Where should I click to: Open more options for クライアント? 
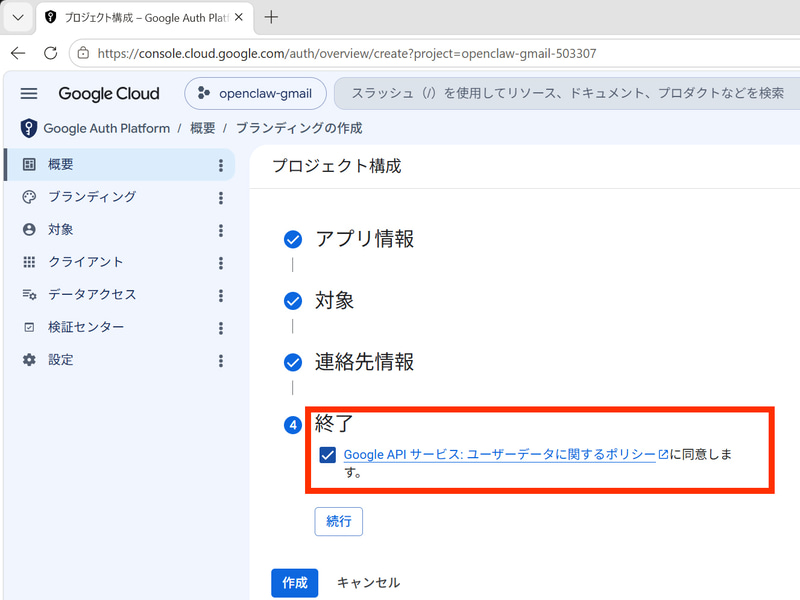221,263
